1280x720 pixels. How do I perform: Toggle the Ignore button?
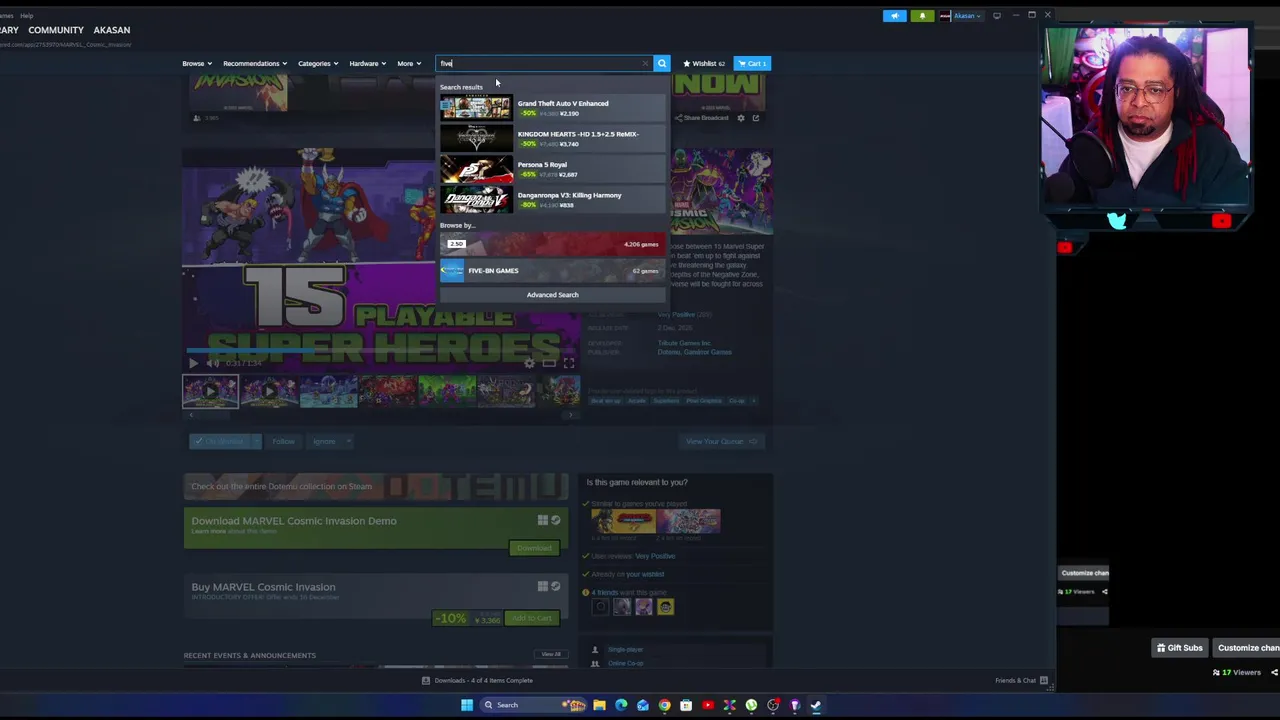[323, 441]
